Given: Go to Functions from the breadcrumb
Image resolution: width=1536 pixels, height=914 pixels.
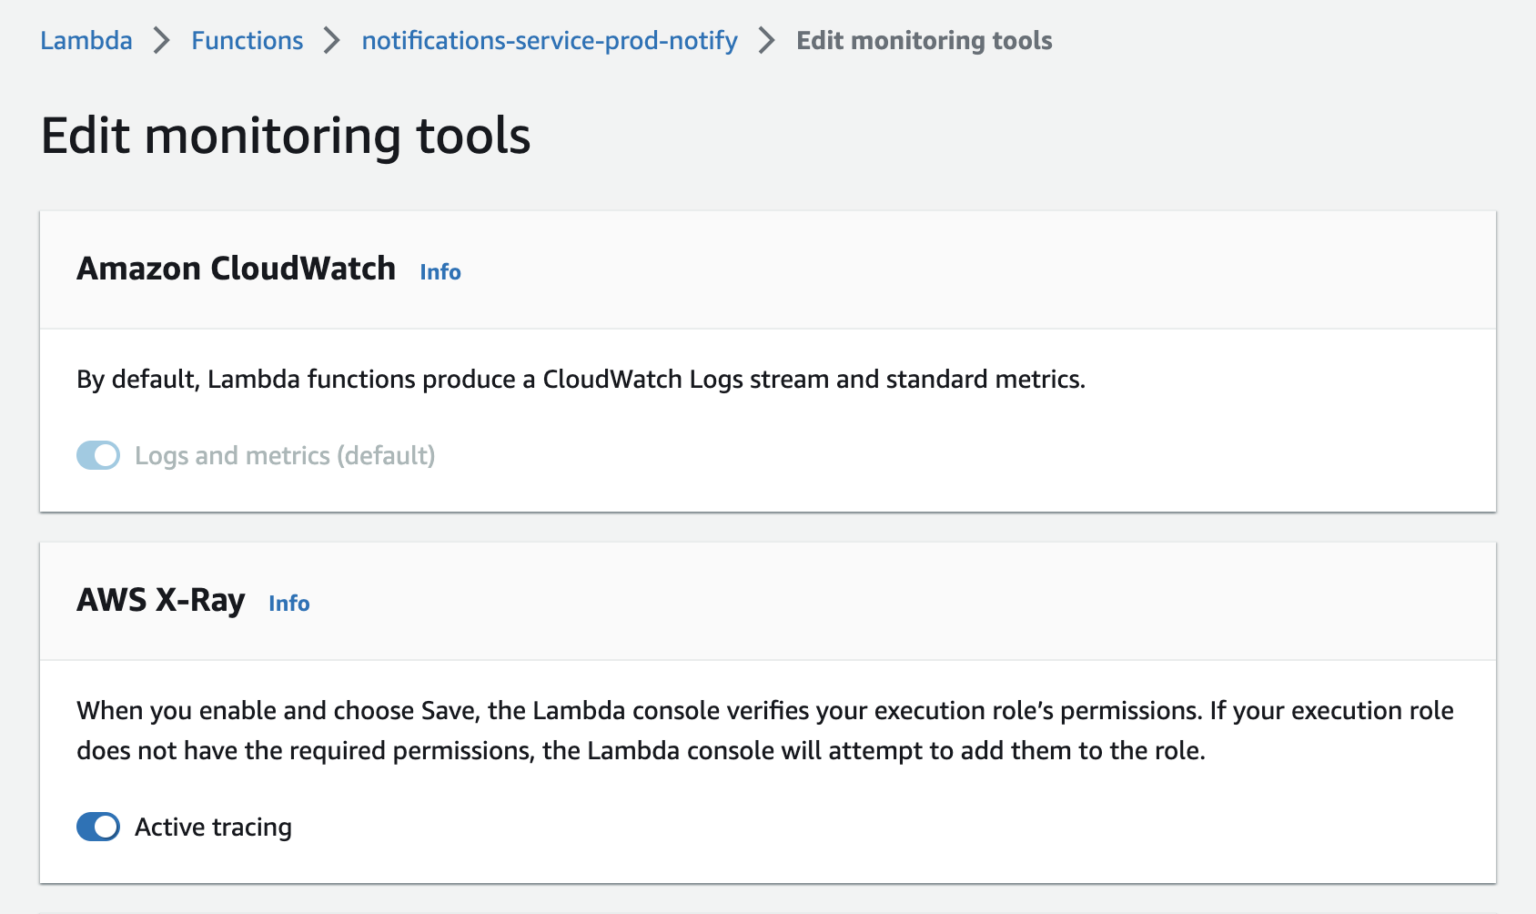Looking at the screenshot, I should 247,40.
